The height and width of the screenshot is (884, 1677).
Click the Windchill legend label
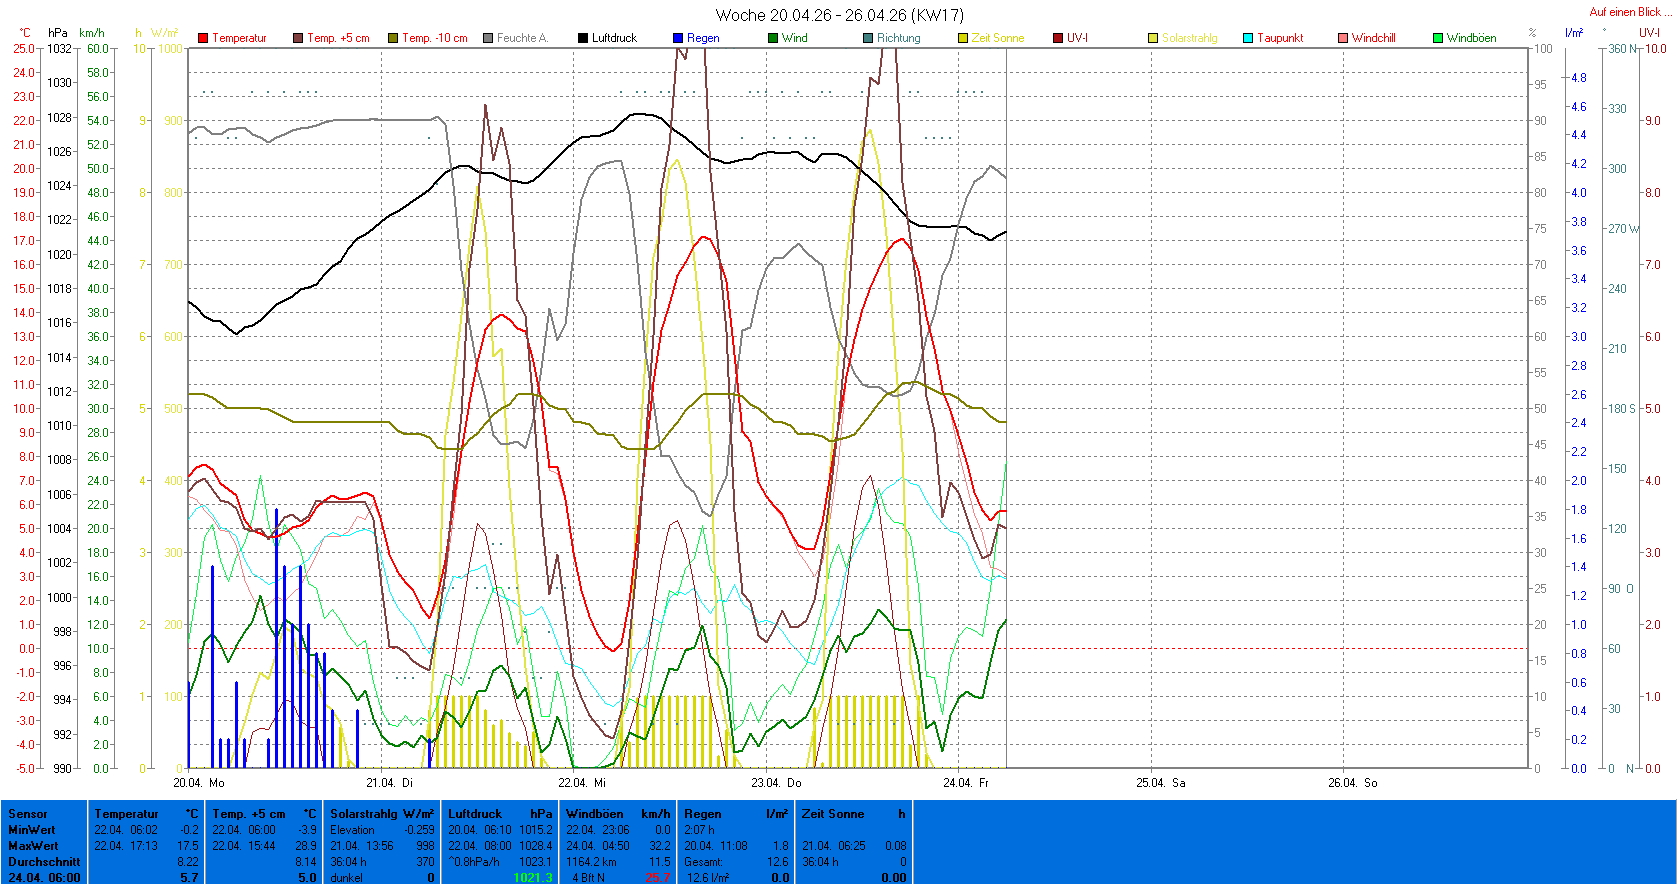tap(1373, 38)
